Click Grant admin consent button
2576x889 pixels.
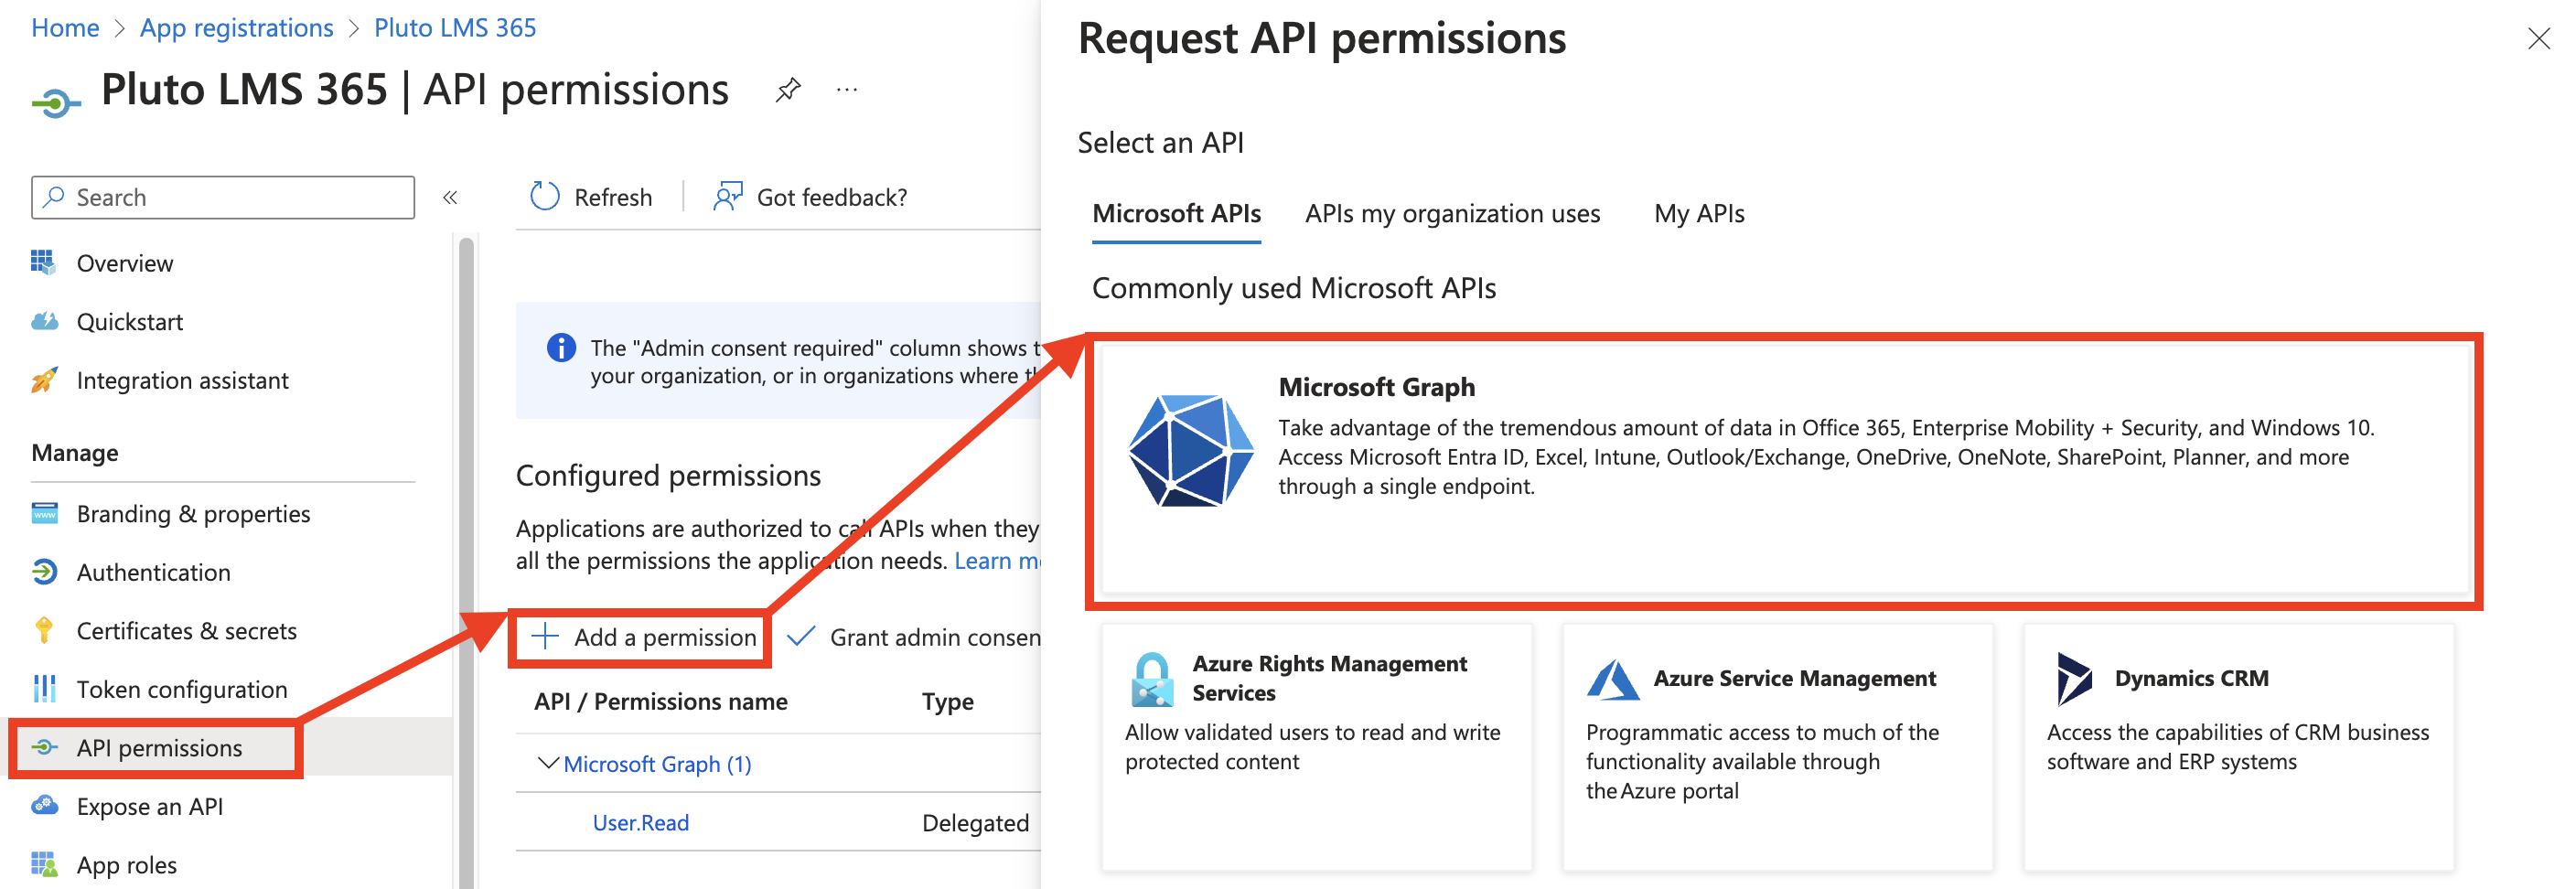click(x=913, y=637)
